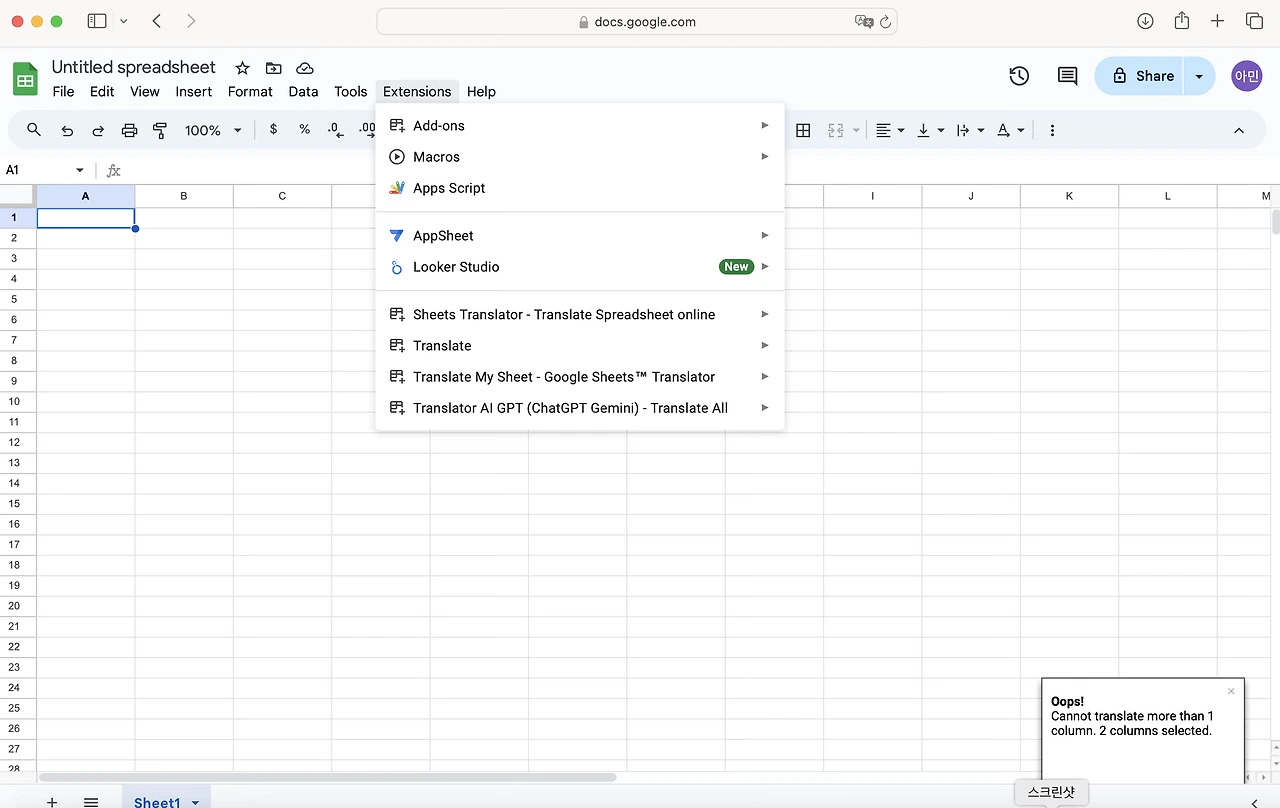1280x808 pixels.
Task: Click the Merge cells icon
Action: [836, 130]
